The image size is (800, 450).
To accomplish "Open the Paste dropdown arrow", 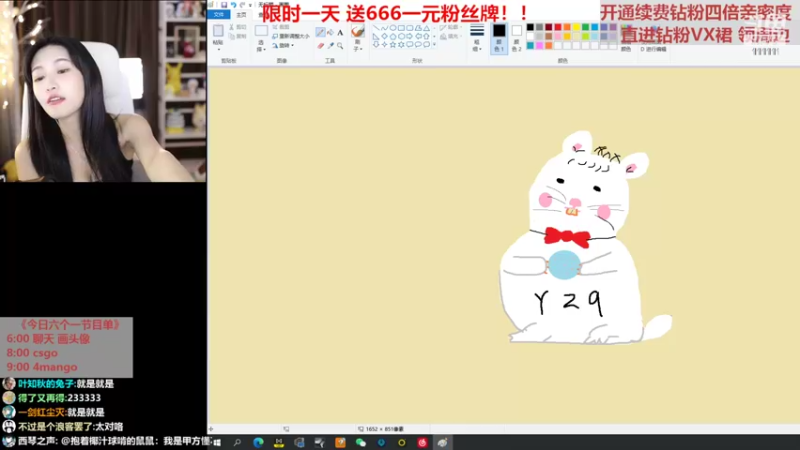I will [219, 49].
